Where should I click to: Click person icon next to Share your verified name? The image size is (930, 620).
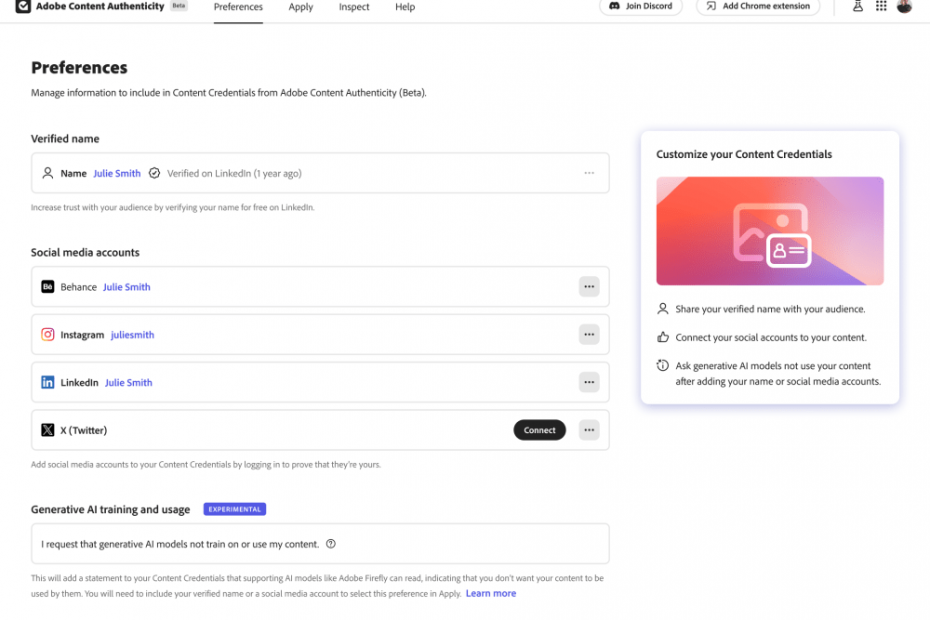click(x=663, y=309)
